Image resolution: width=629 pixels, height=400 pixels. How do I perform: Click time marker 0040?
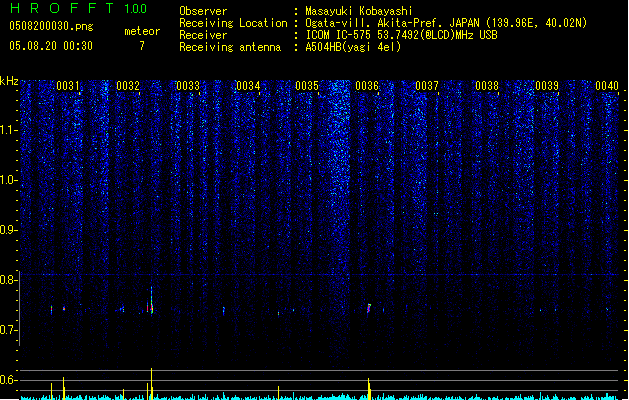tap(607, 86)
